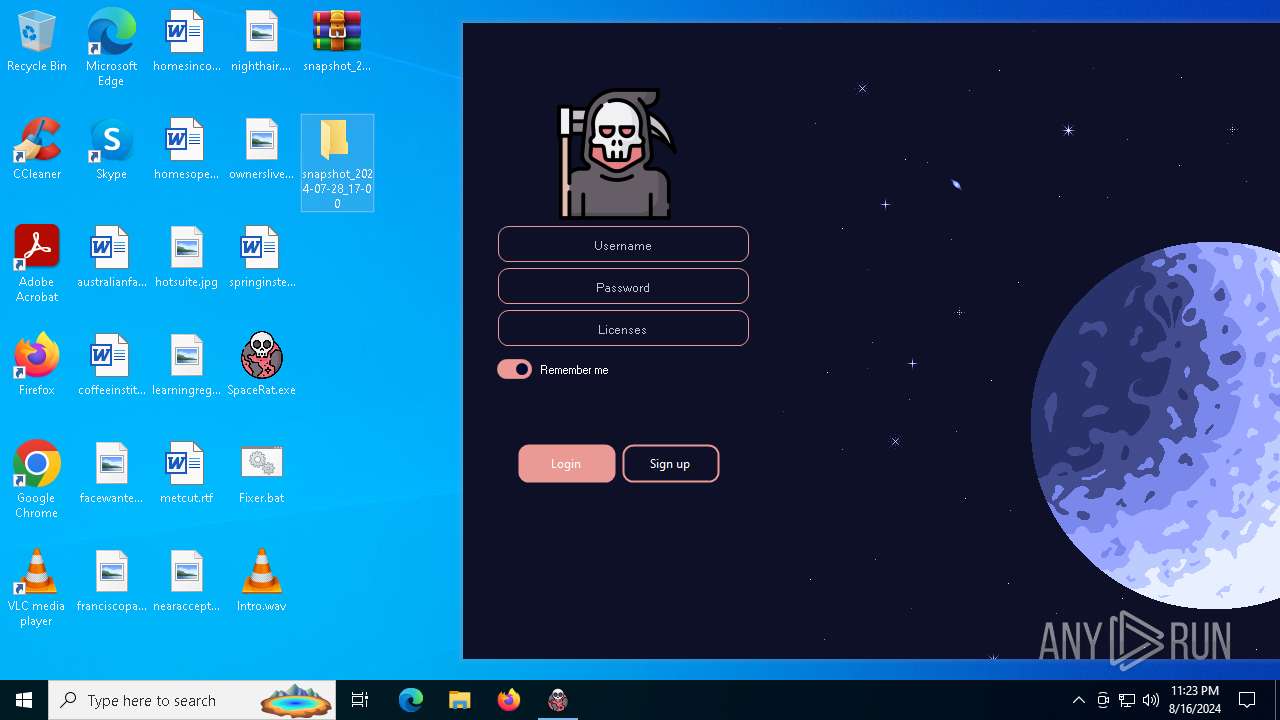Select the nighthair... image file icon
The image size is (1280, 720).
(261, 42)
